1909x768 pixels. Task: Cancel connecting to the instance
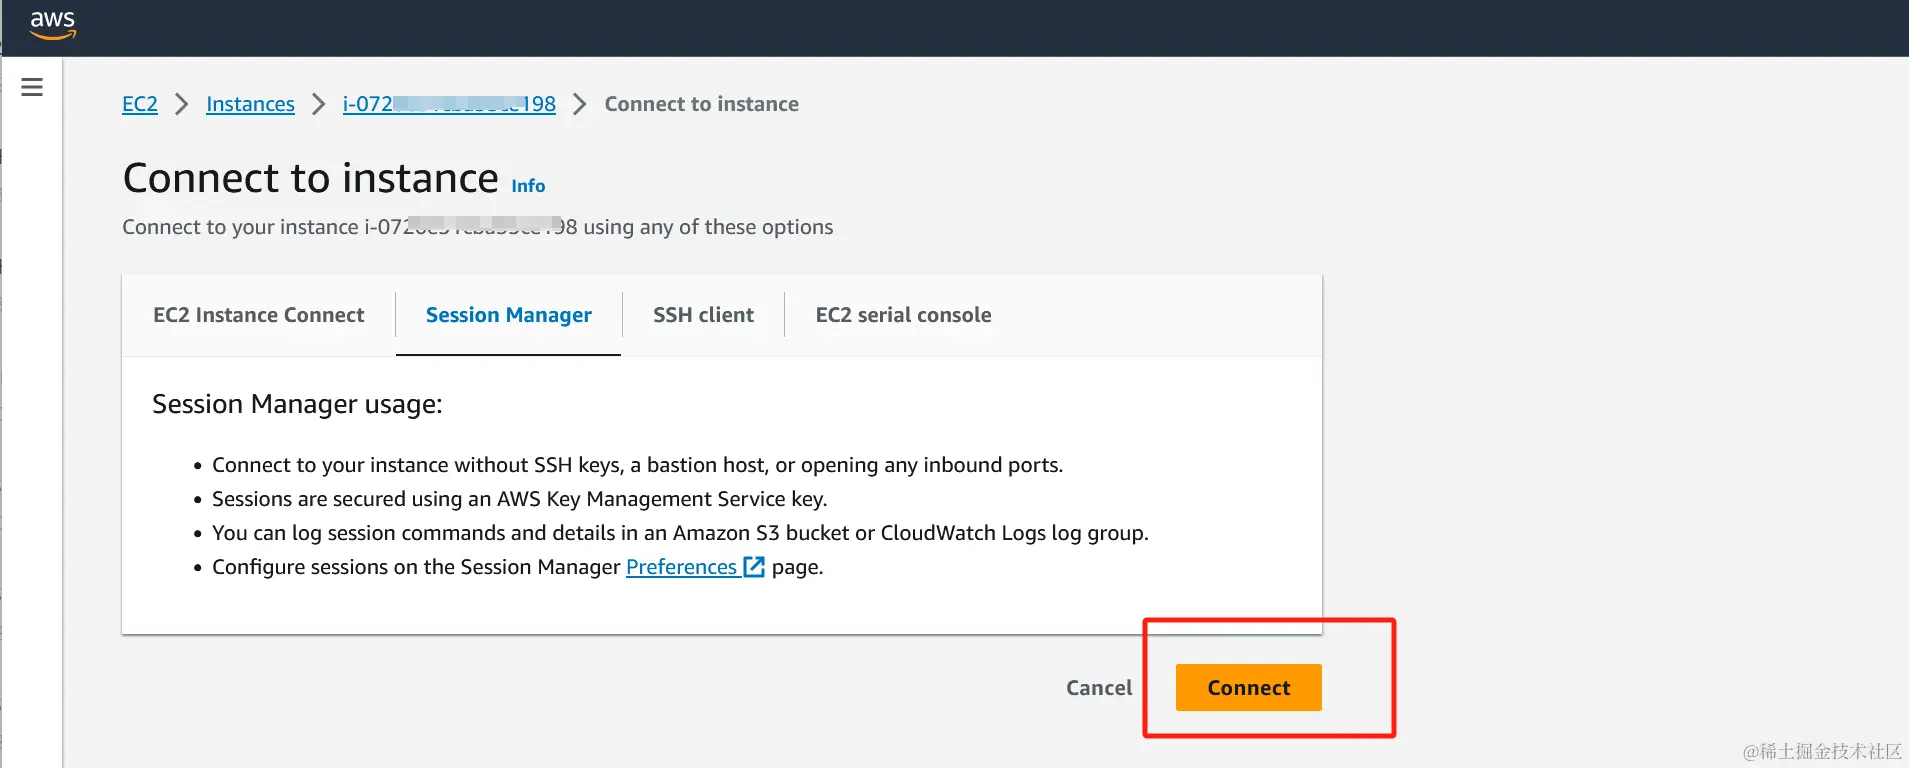(1099, 688)
